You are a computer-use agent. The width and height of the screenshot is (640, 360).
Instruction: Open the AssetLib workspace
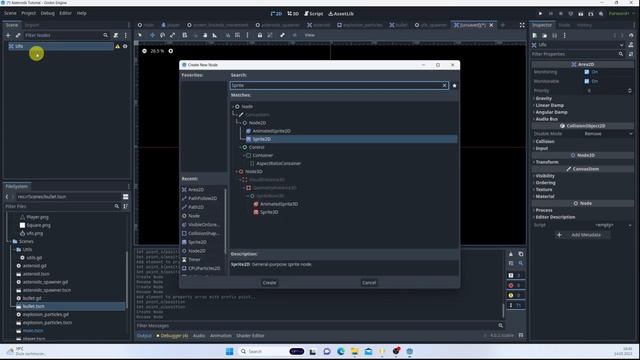click(341, 13)
